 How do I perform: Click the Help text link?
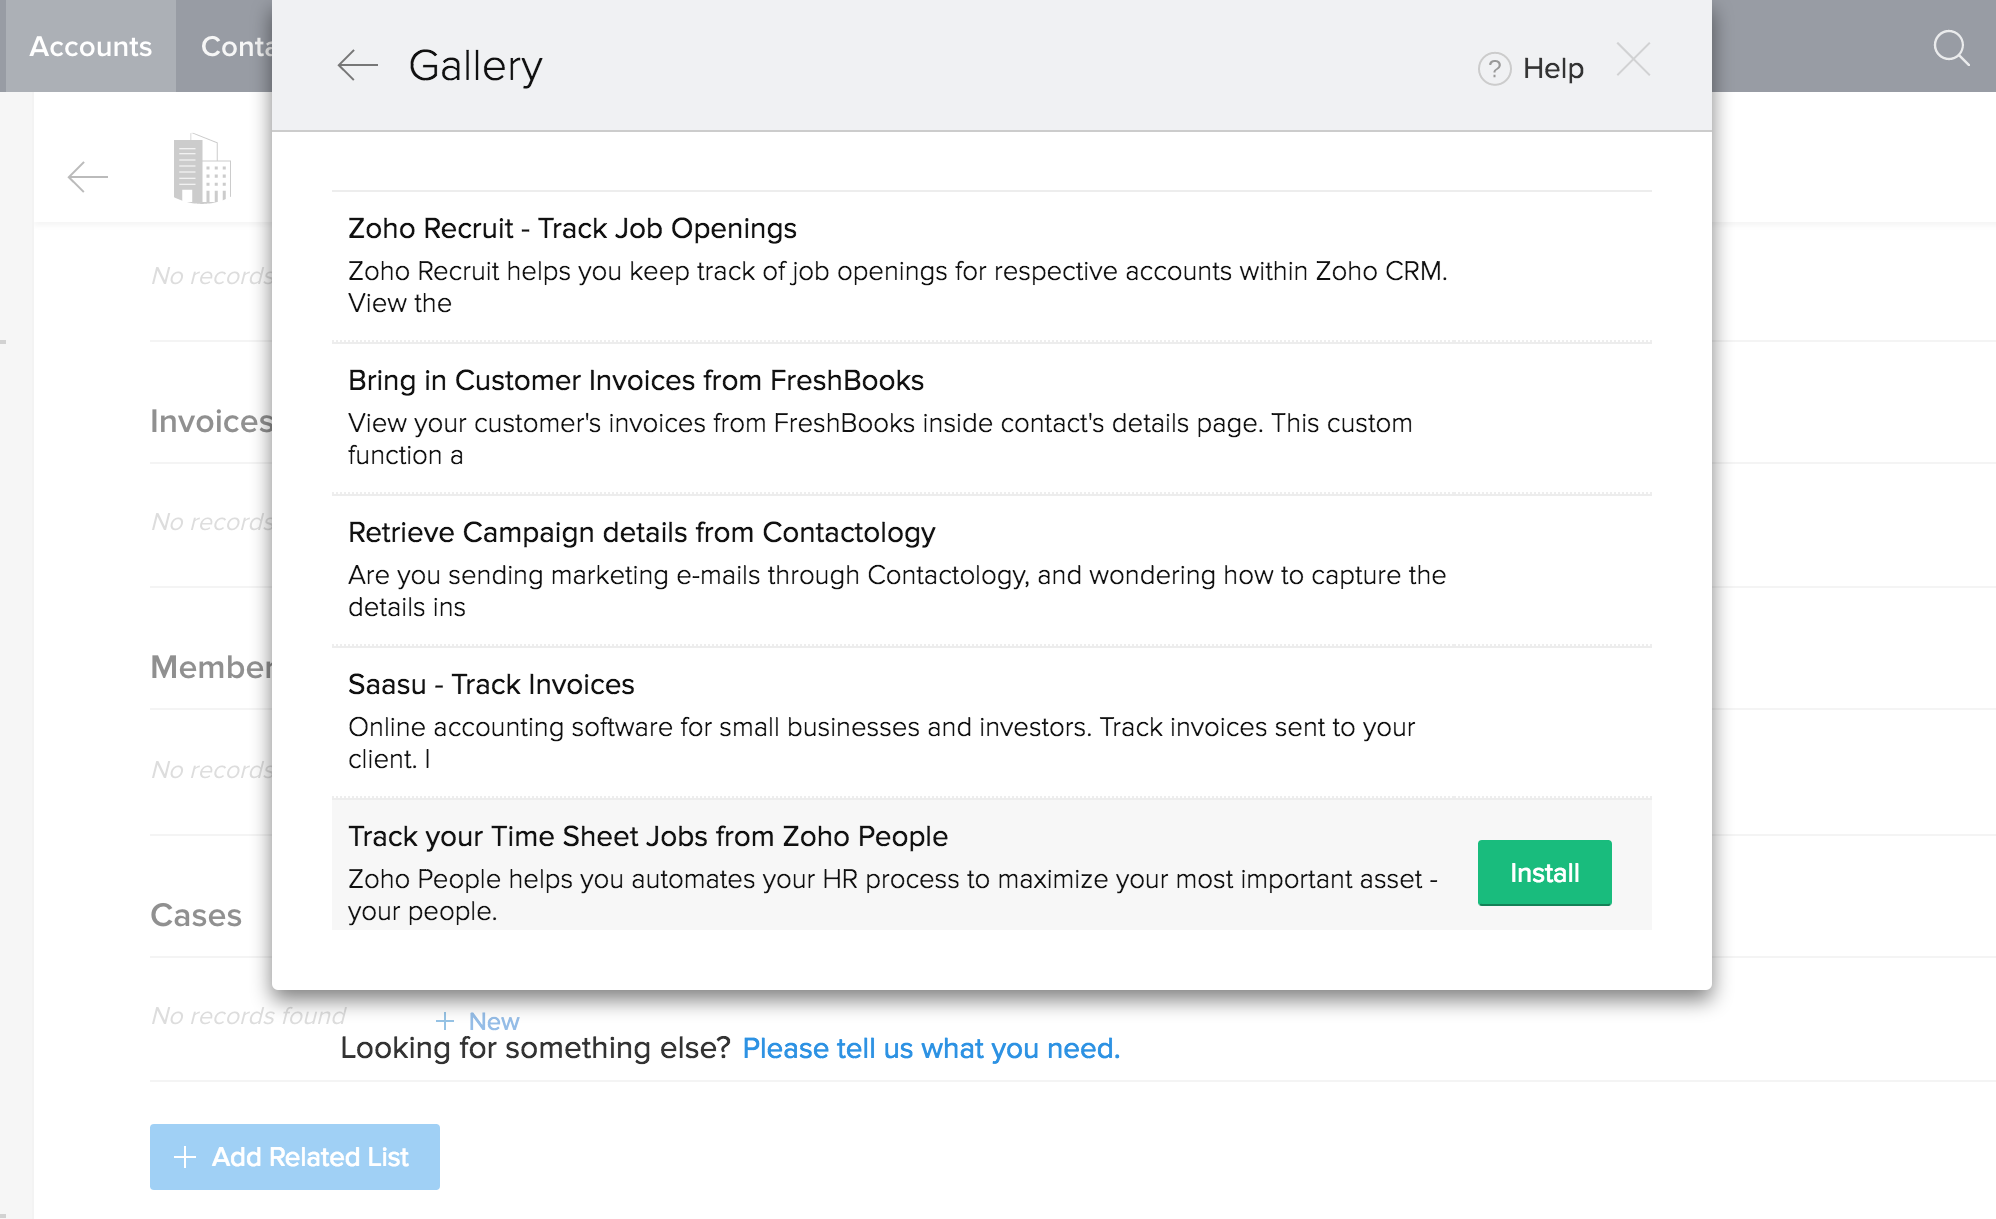[1552, 69]
